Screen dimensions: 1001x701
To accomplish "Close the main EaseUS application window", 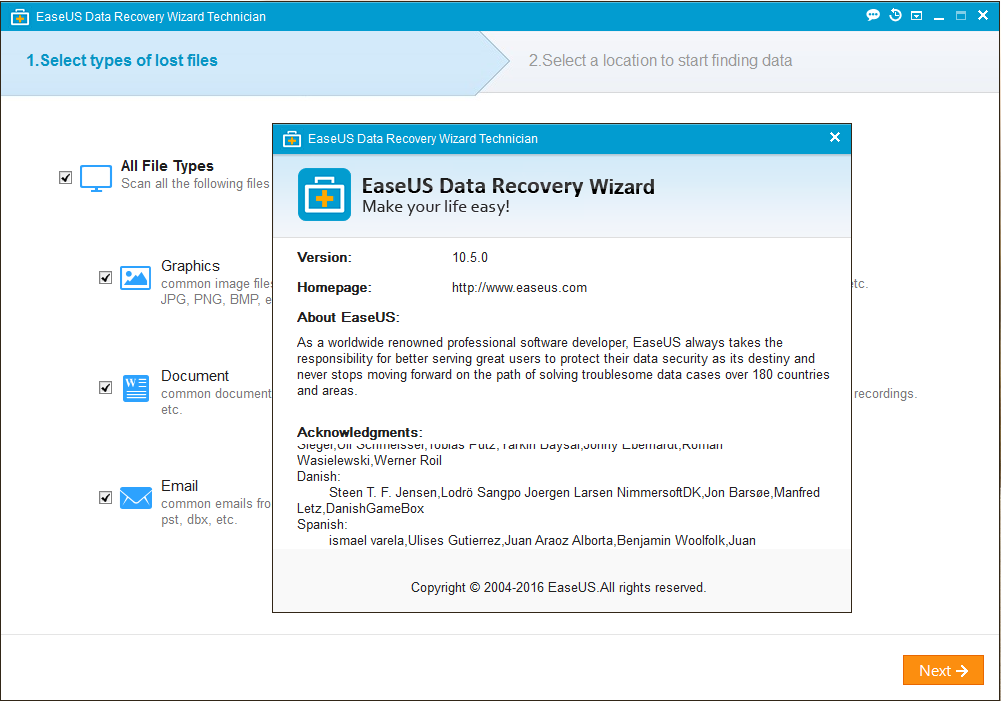I will tap(983, 15).
